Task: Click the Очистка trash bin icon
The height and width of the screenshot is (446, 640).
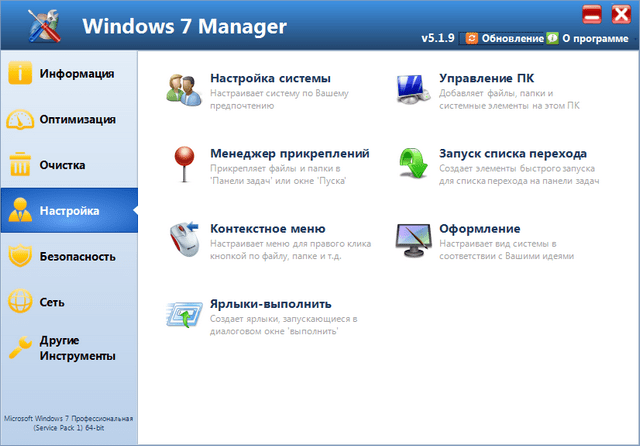Action: pyautogui.click(x=20, y=164)
